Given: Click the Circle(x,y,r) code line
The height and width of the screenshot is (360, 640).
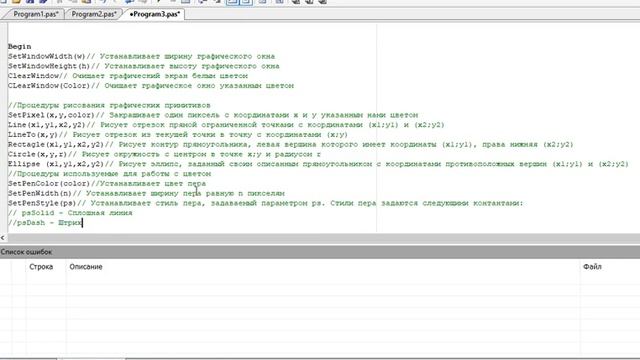Looking at the screenshot, I should pyautogui.click(x=164, y=154).
